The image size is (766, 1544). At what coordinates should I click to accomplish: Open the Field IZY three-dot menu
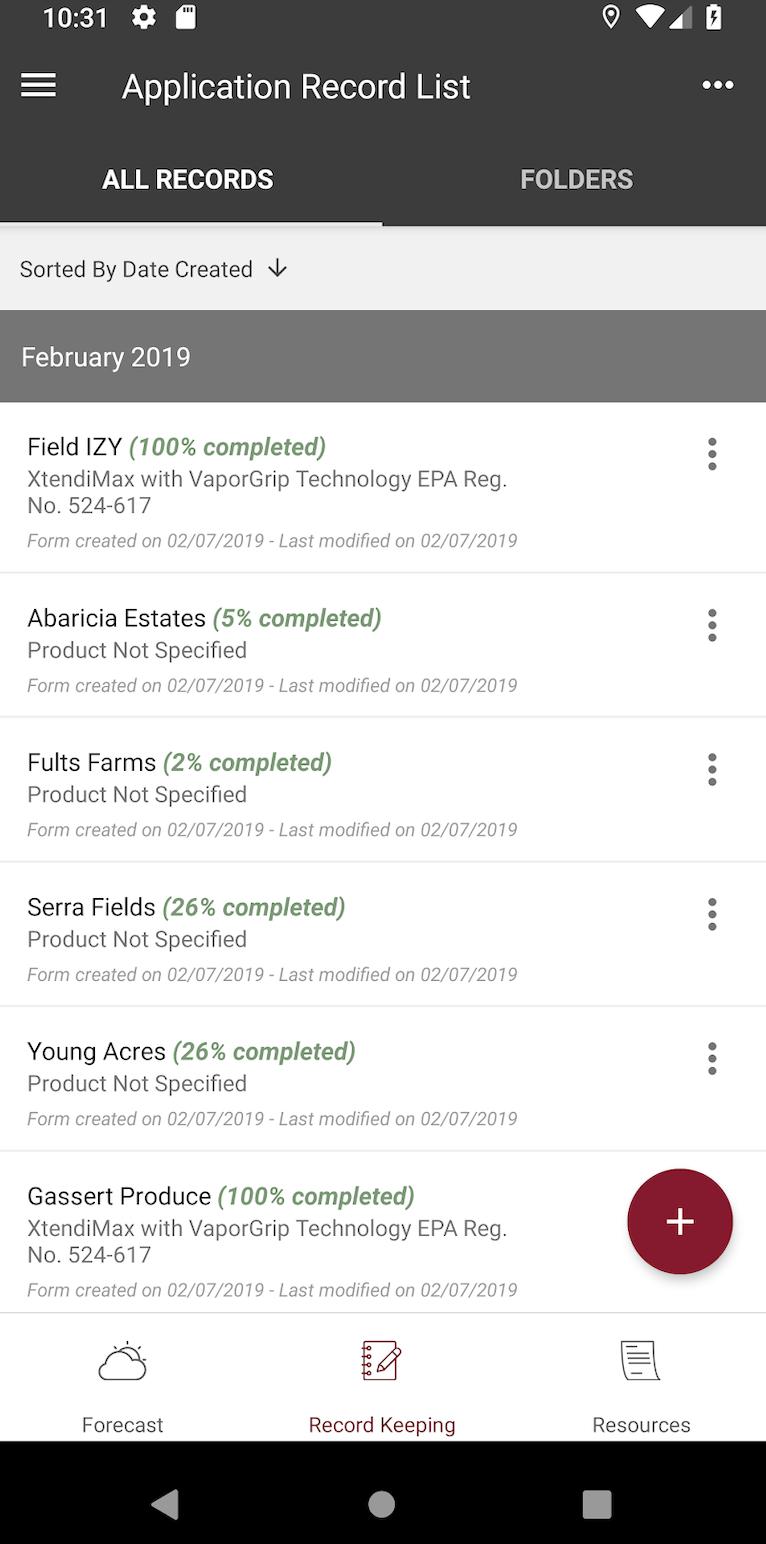tap(712, 454)
